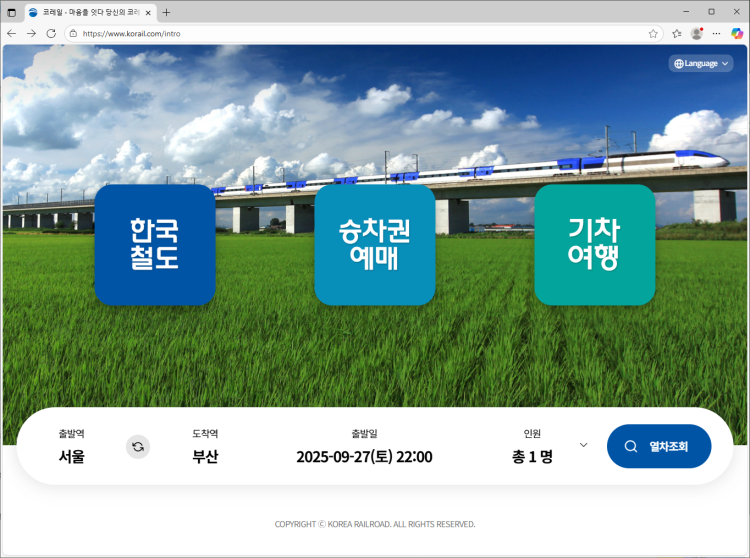Swap departure and arrival stations icon
This screenshot has width=750, height=558.
(x=138, y=447)
